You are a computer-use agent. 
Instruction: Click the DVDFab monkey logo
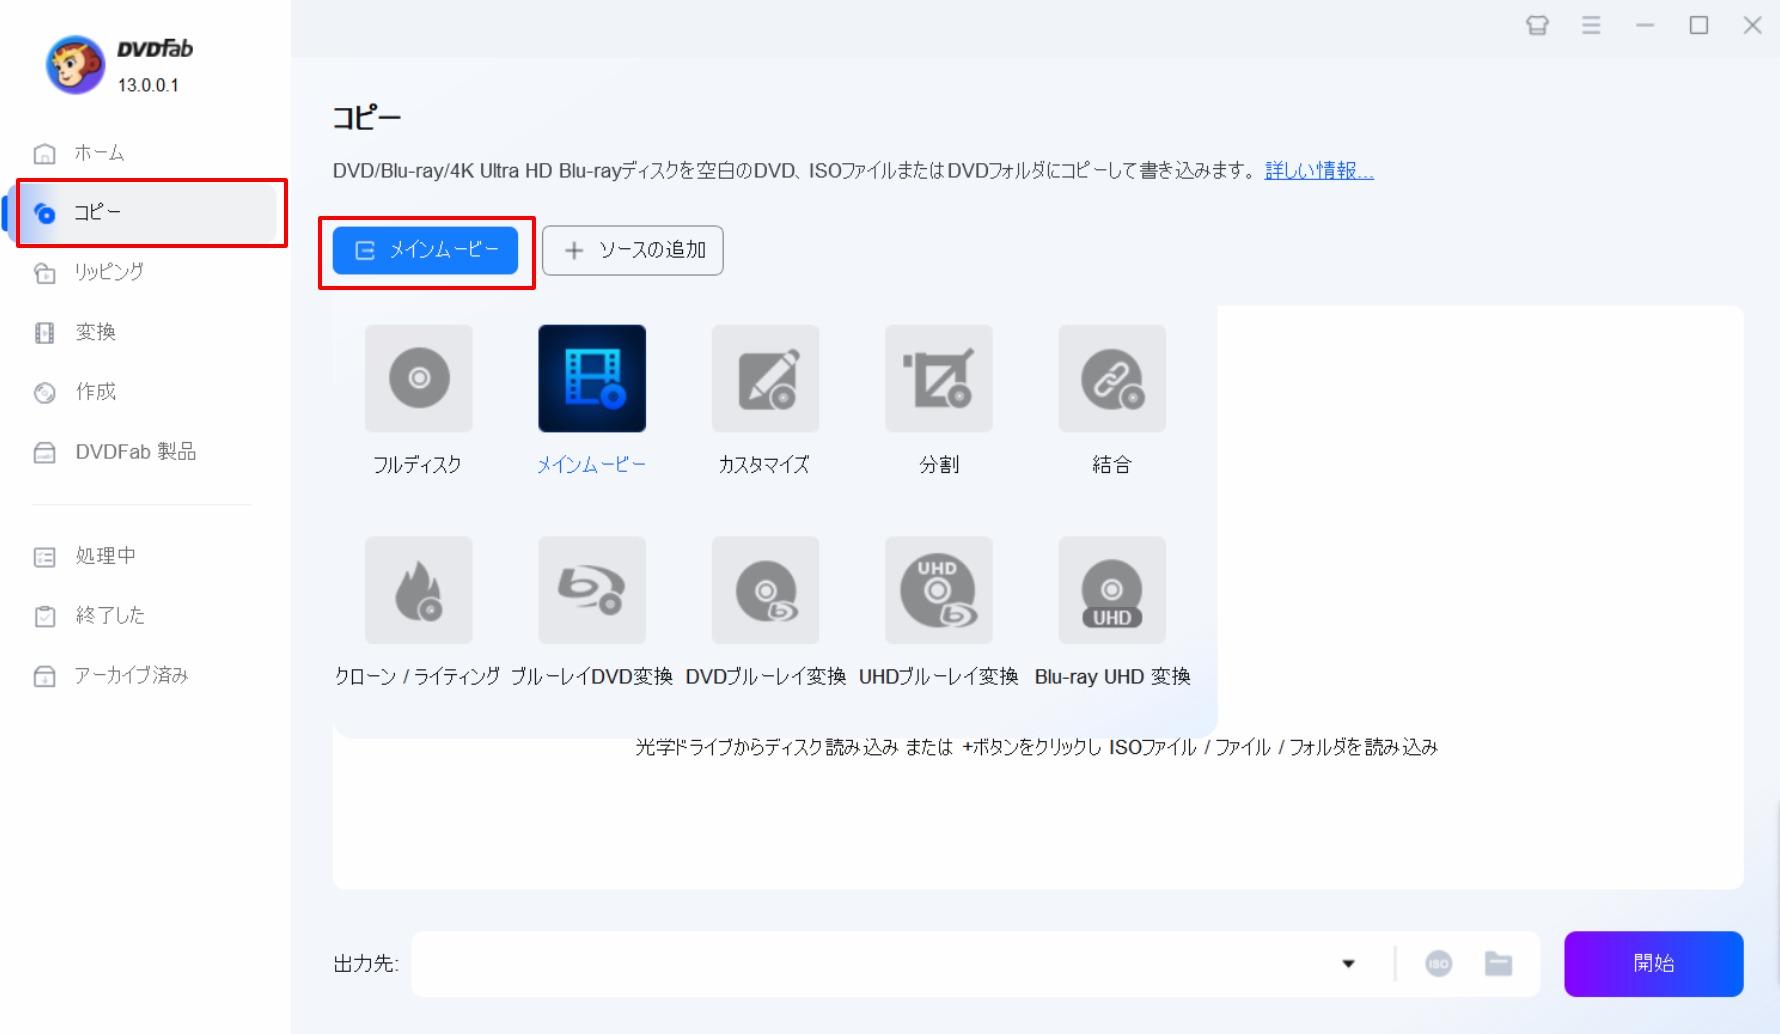coord(75,65)
